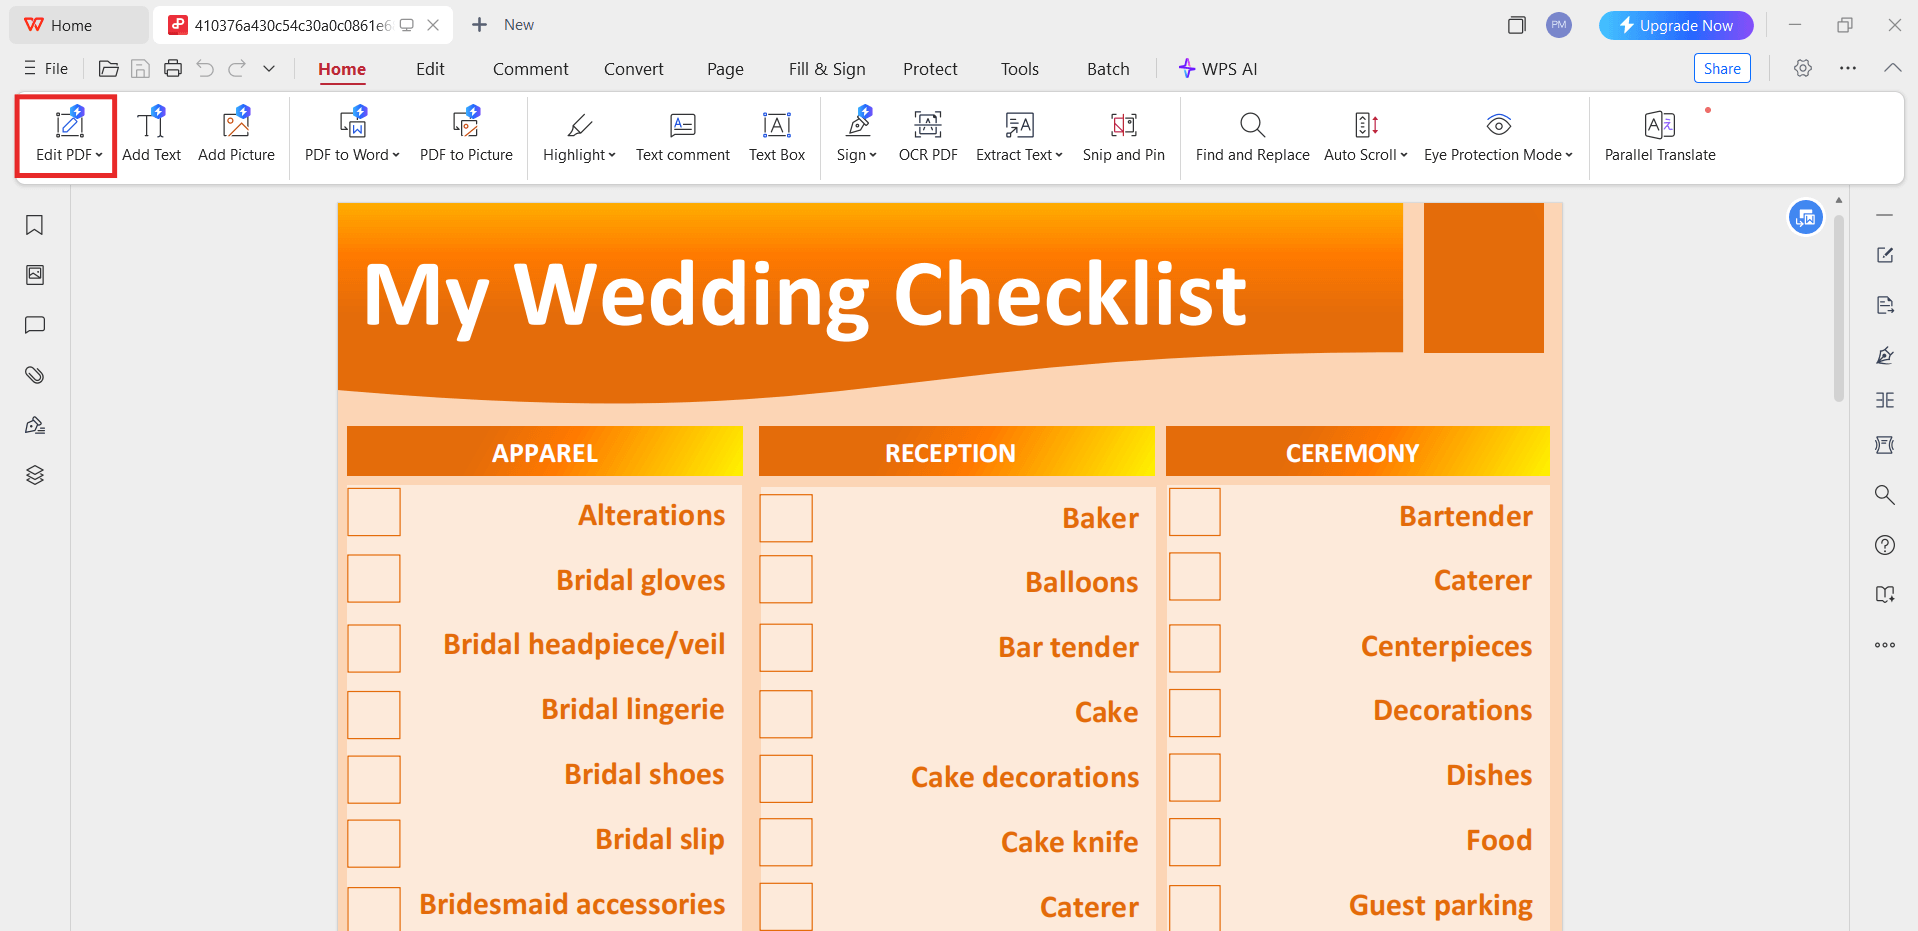Open the more options ellipsis menu

(1848, 68)
